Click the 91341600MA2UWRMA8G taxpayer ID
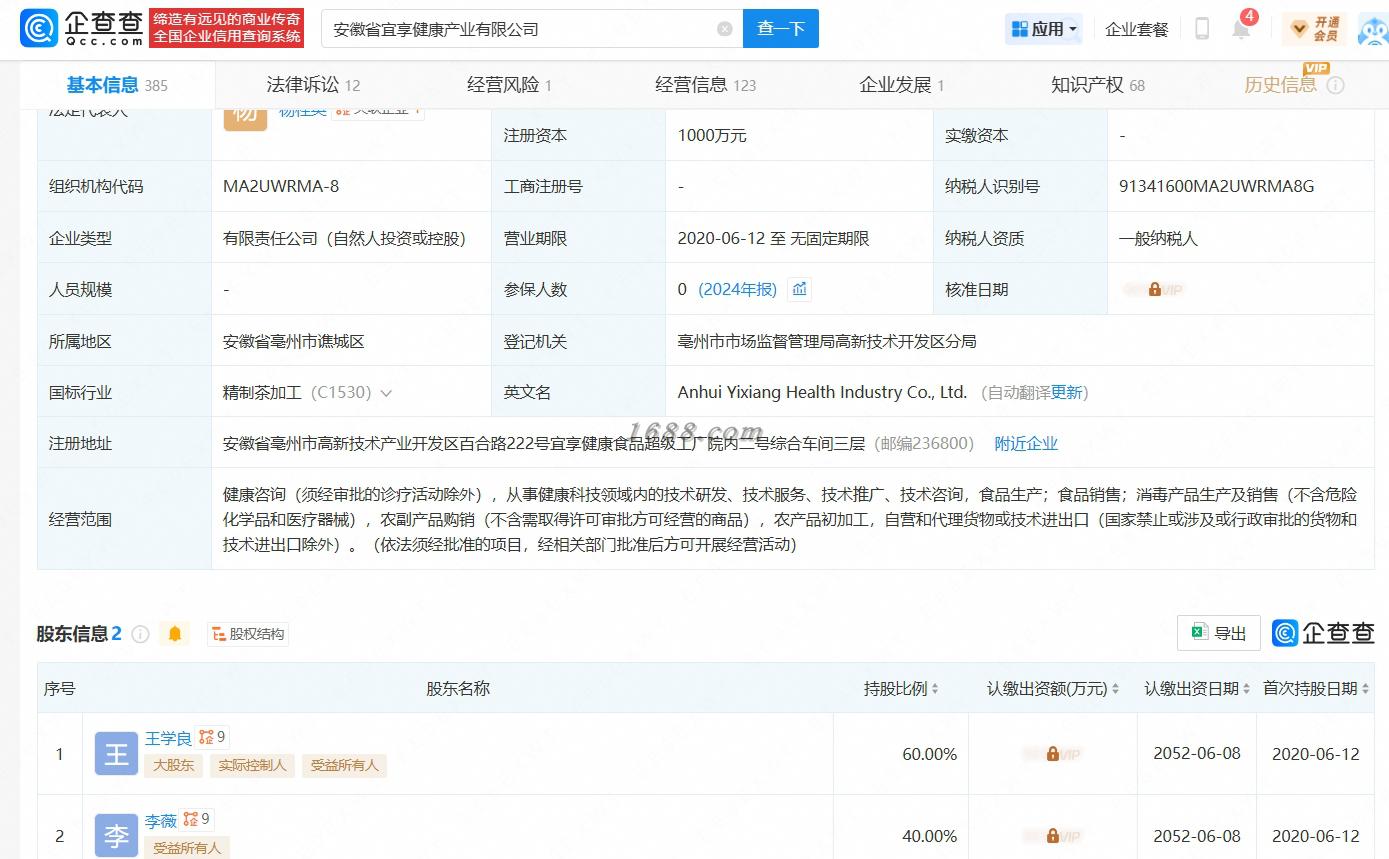The image size is (1389, 859). (x=1216, y=186)
